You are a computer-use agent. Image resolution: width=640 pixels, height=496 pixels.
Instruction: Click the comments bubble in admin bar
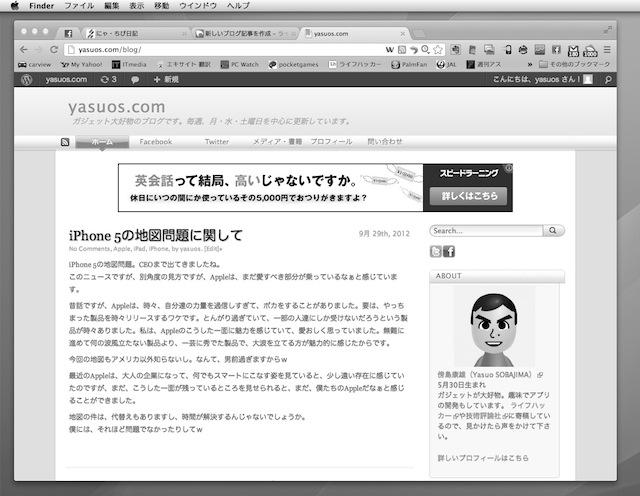135,80
